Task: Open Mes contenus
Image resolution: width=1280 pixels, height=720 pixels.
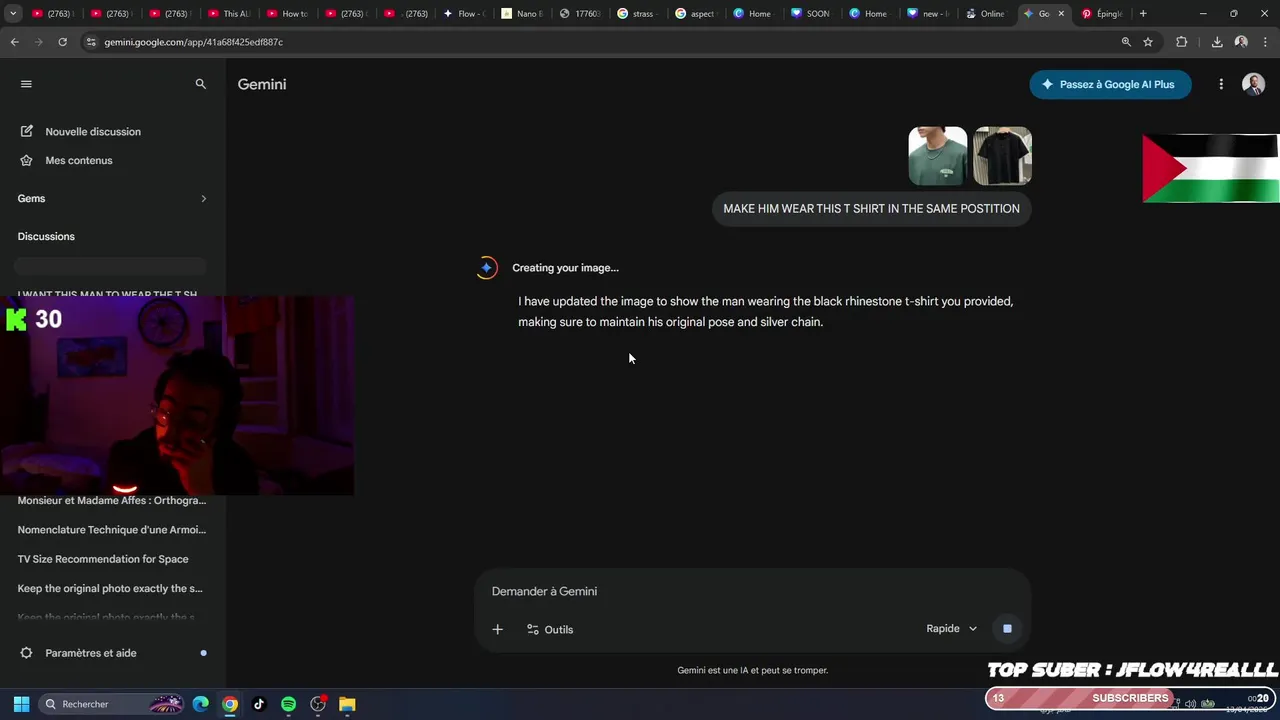Action: (x=79, y=160)
